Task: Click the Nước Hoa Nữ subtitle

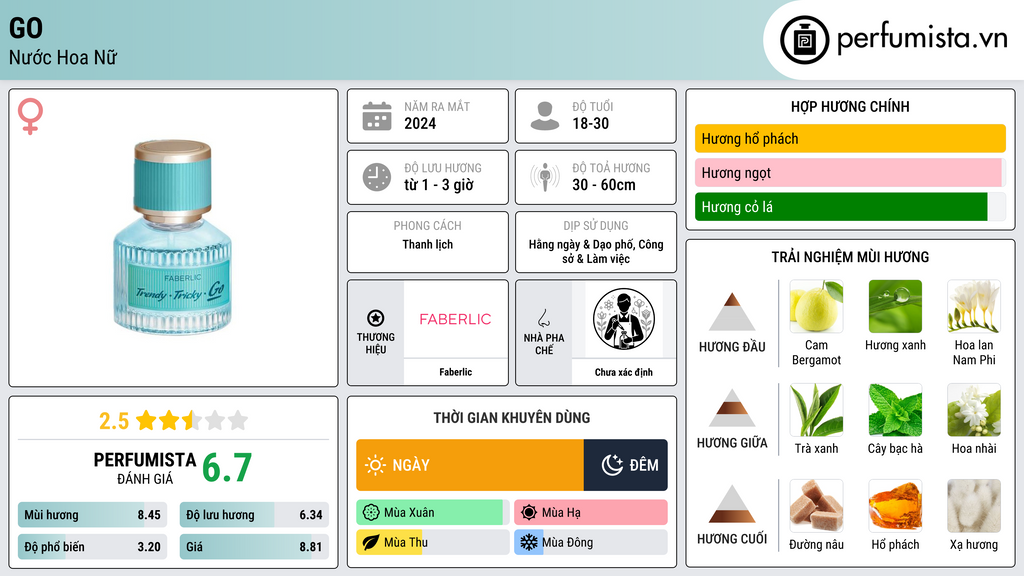Action: coord(63,58)
